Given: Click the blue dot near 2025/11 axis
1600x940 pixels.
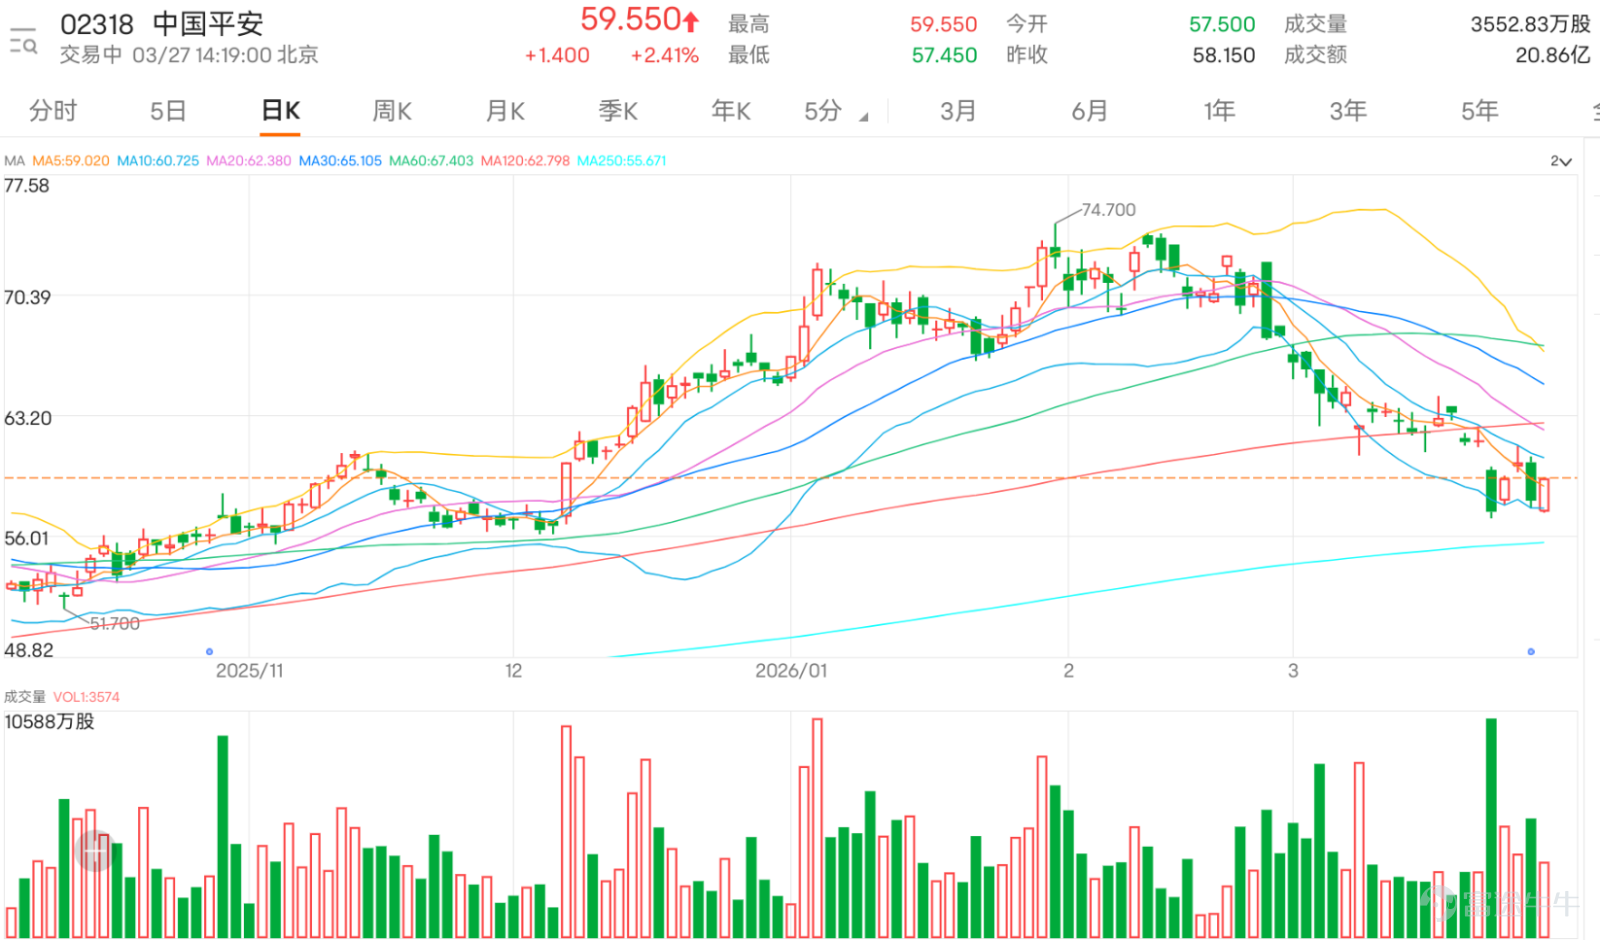Looking at the screenshot, I should coord(209,652).
